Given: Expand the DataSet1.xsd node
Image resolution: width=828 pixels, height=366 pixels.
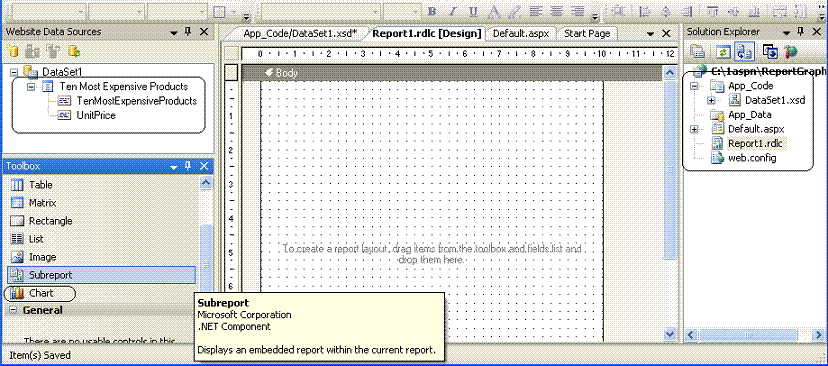Looking at the screenshot, I should click(711, 100).
